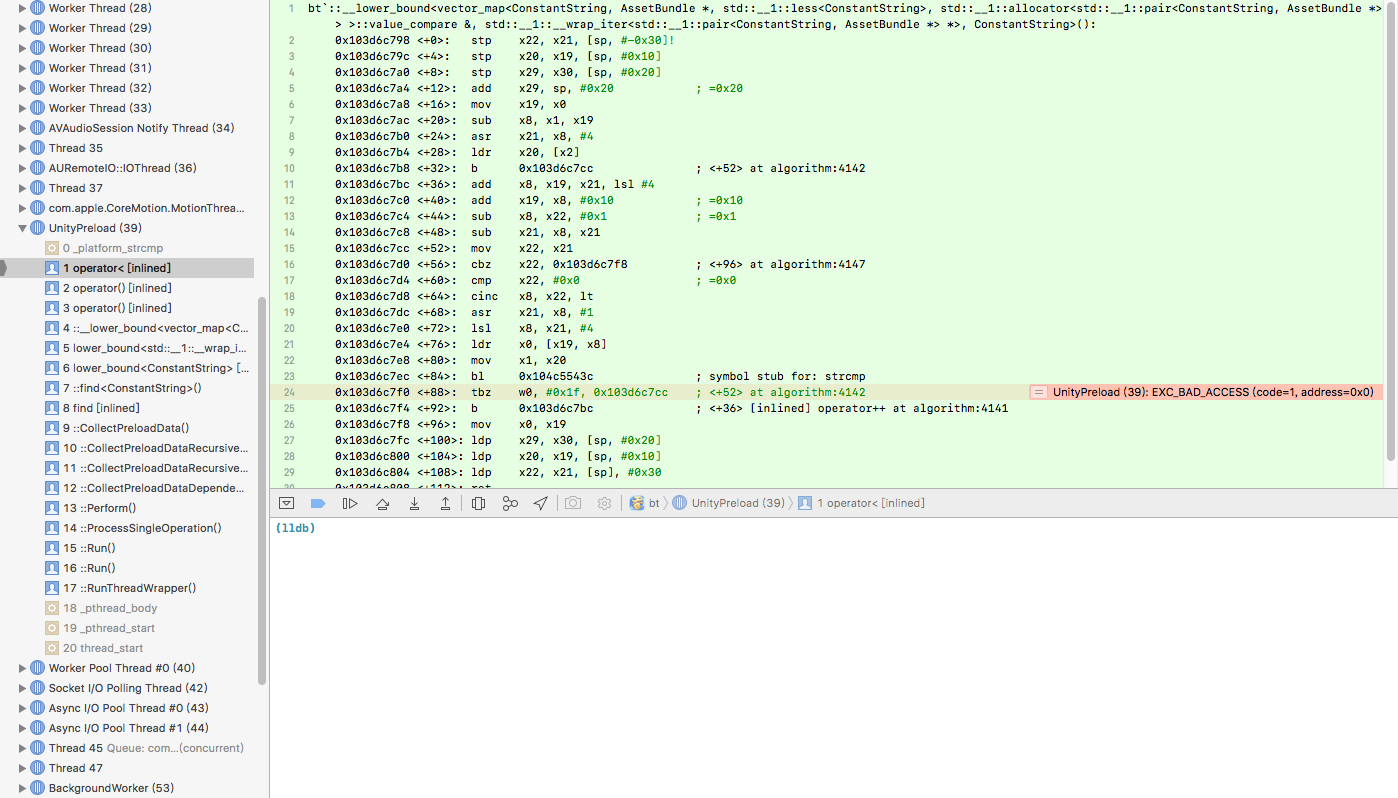Collapse the UnityPreload (39) thread
Image resolution: width=1398 pixels, height=798 pixels.
(x=22, y=228)
